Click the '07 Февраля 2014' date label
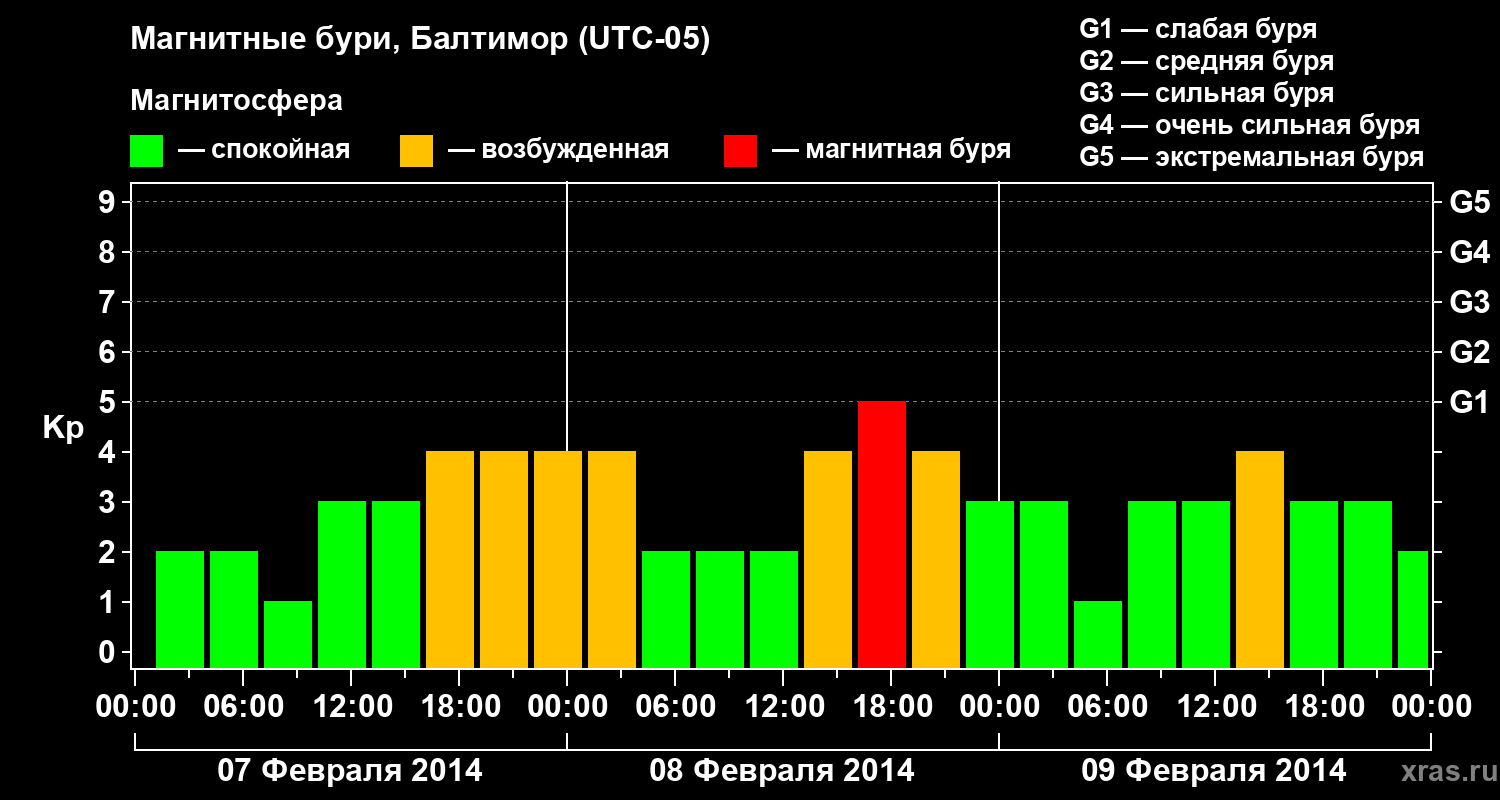 click(x=350, y=771)
